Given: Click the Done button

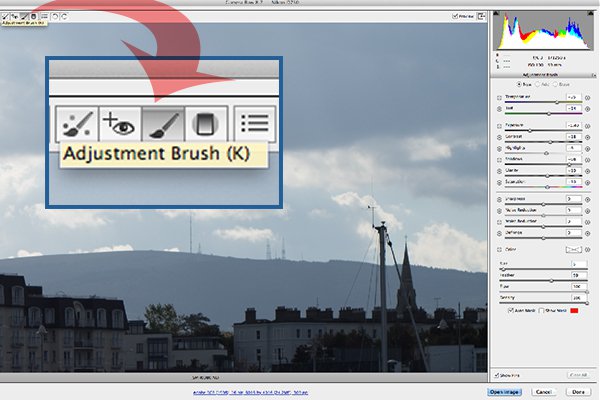Looking at the screenshot, I should 578,392.
